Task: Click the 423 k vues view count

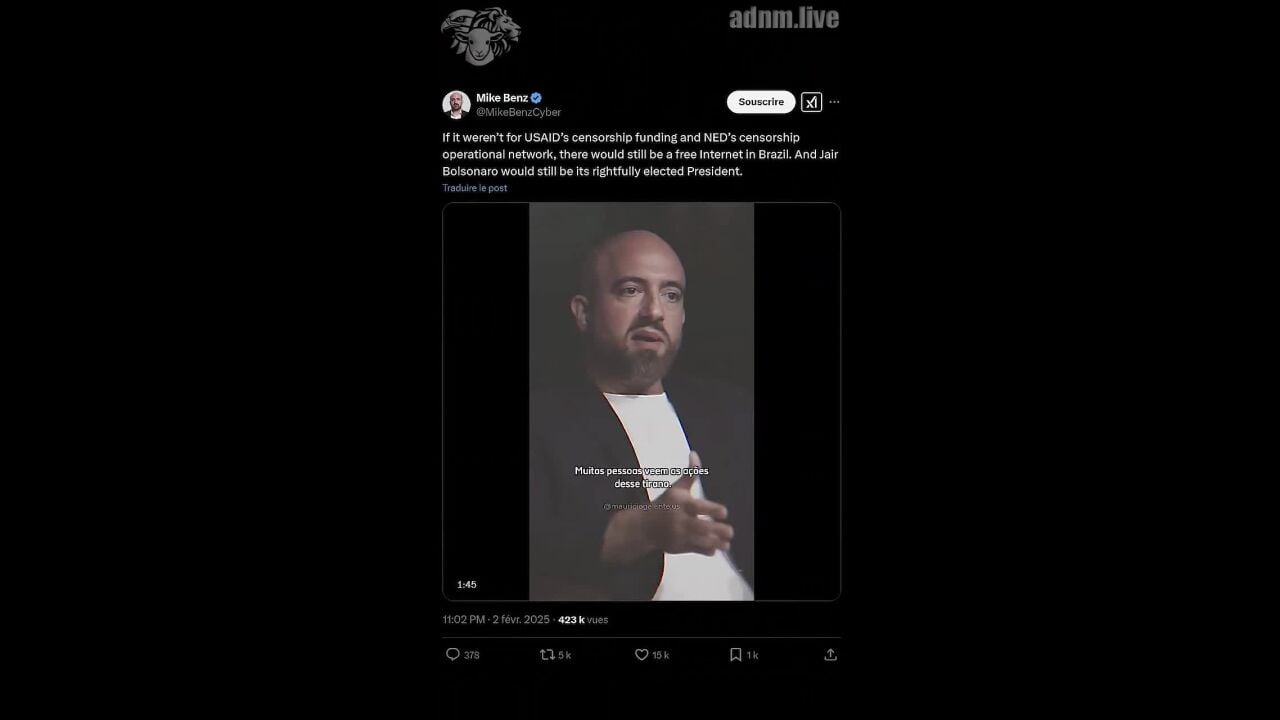Action: pyautogui.click(x=583, y=620)
